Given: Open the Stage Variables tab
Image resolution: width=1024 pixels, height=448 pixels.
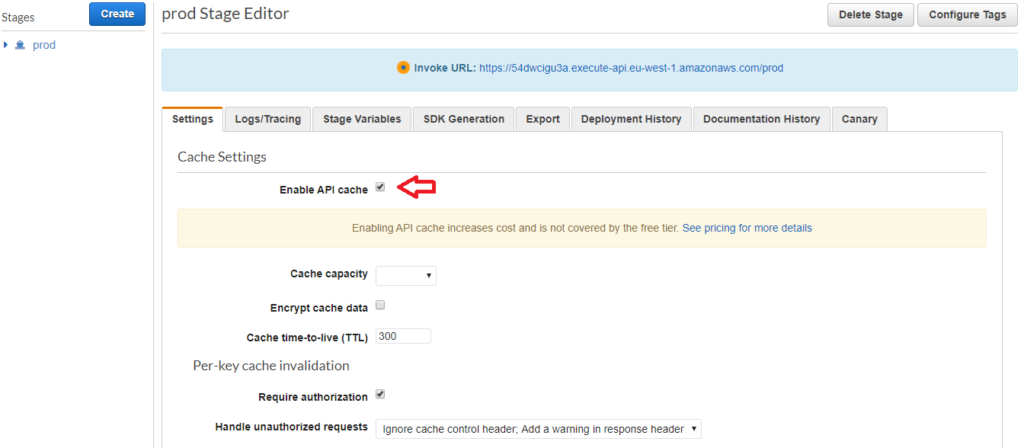Looking at the screenshot, I should pyautogui.click(x=361, y=119).
